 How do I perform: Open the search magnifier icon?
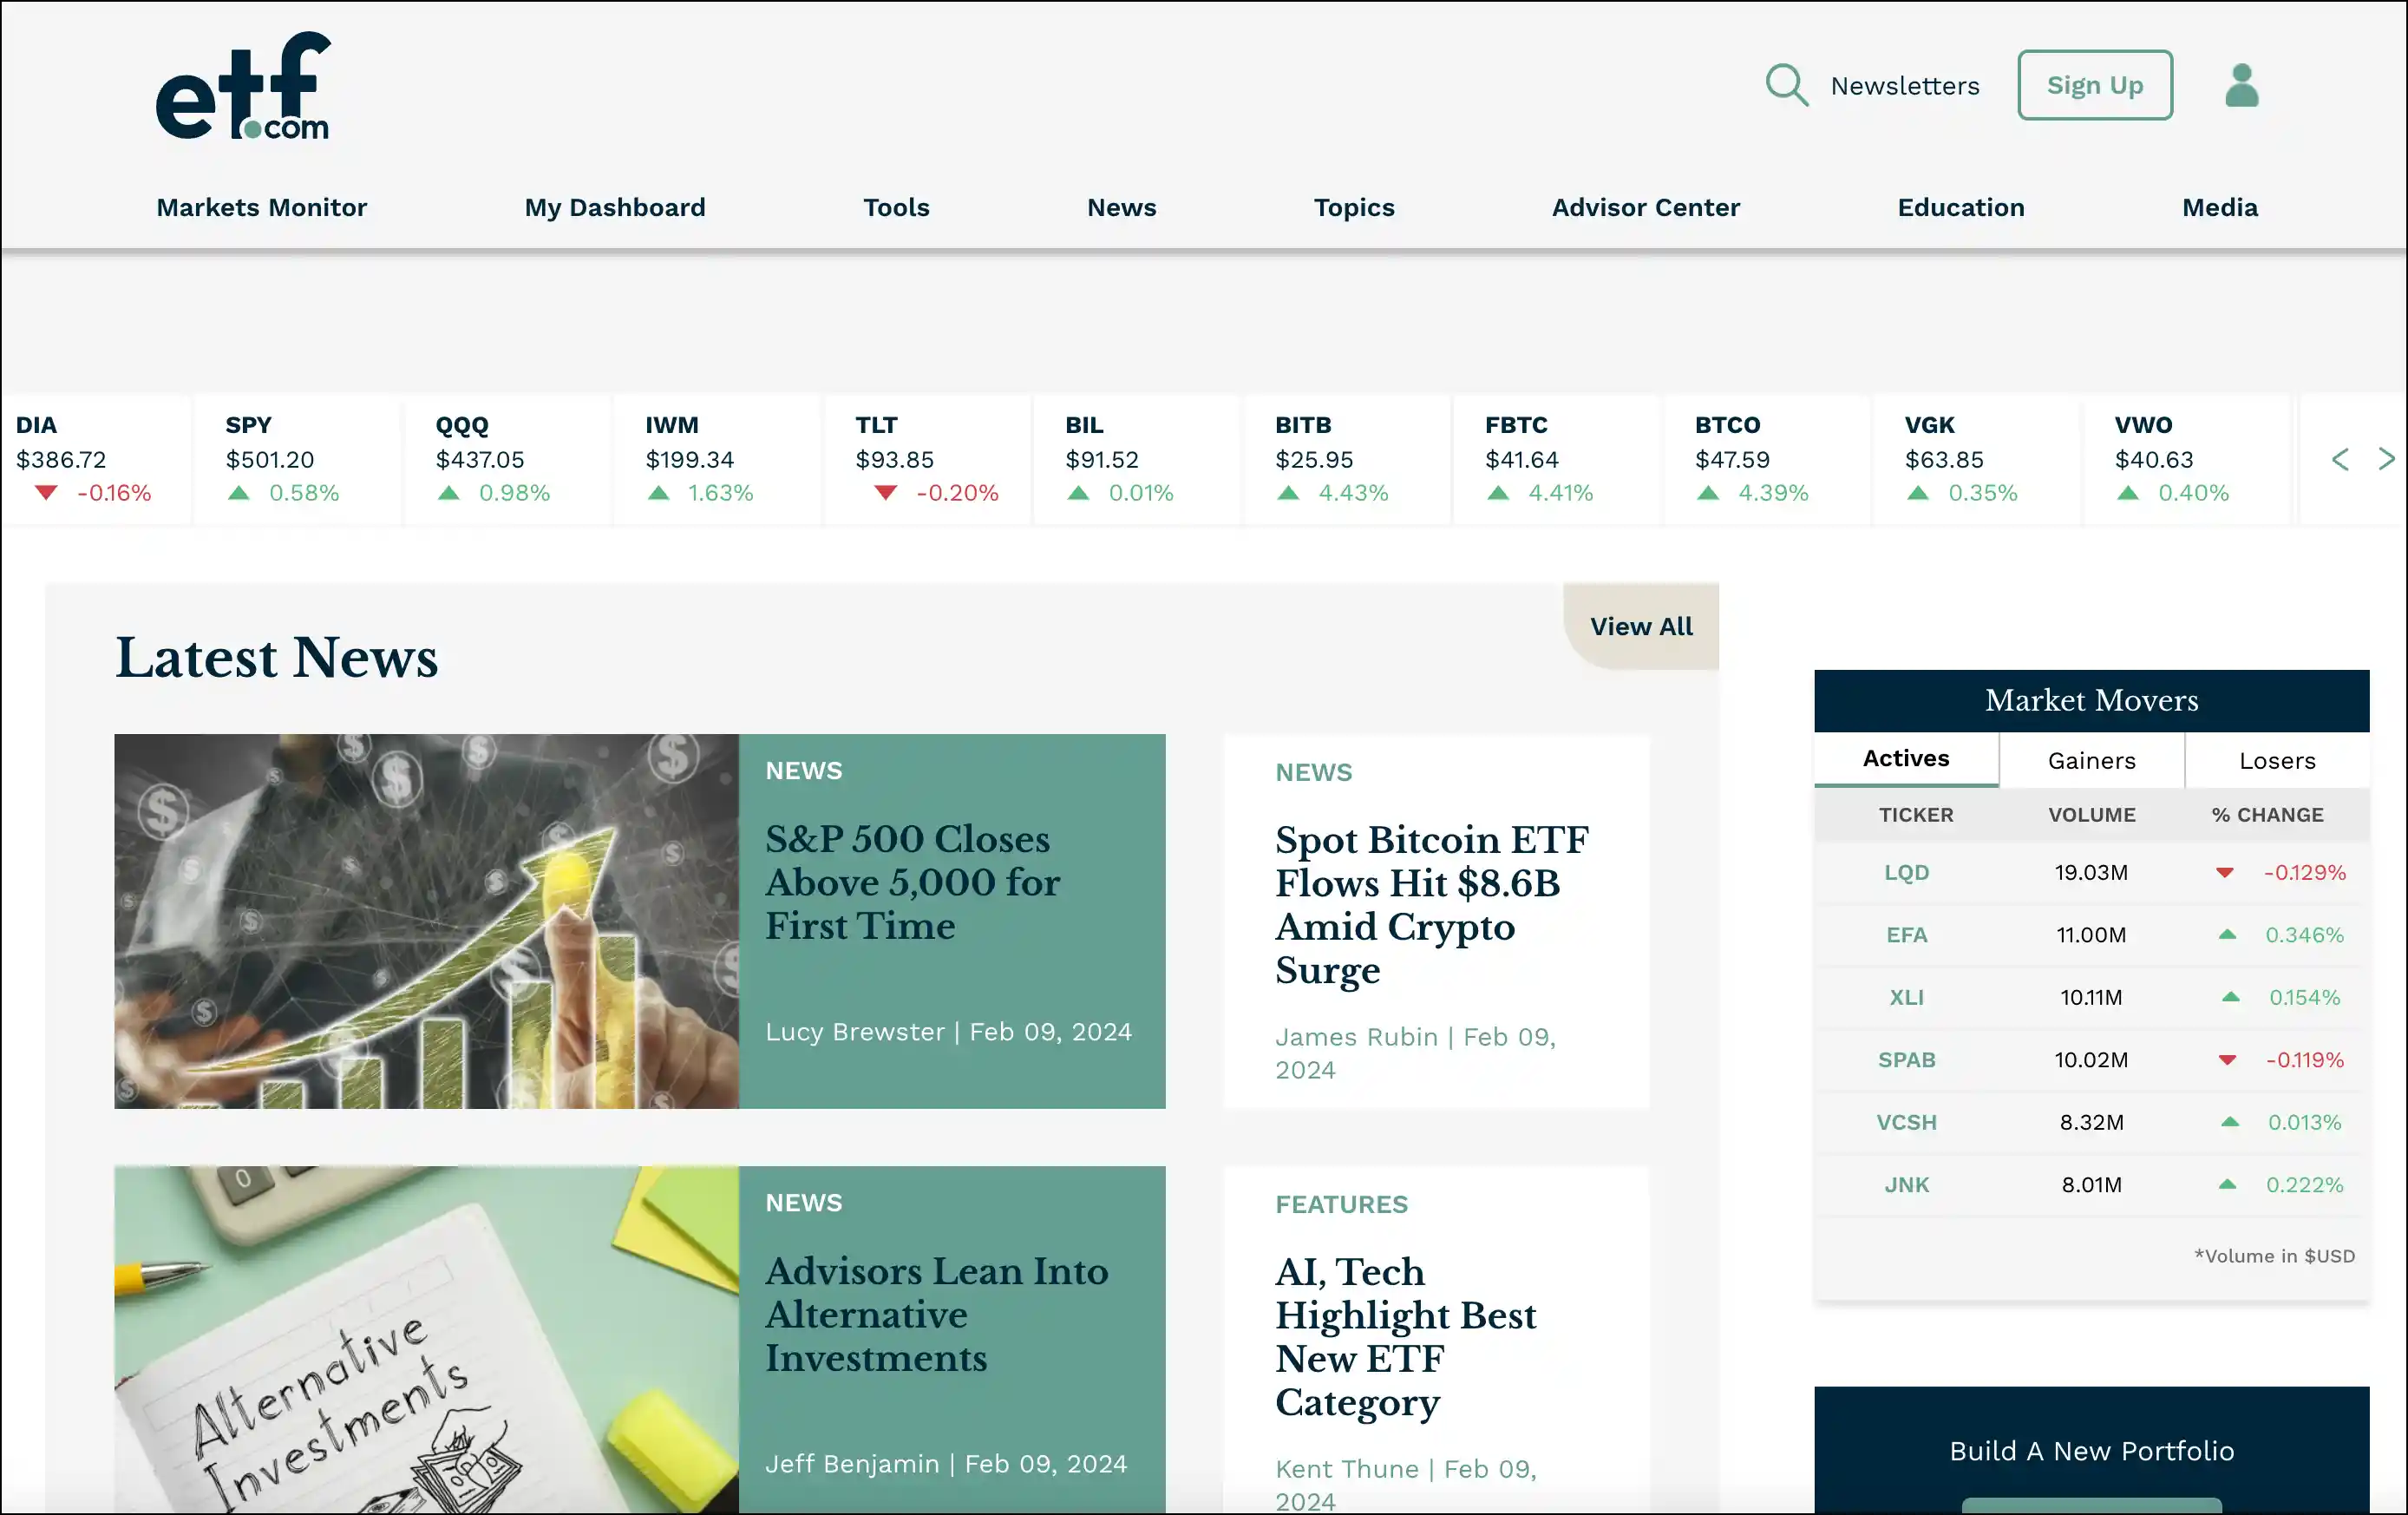(x=1786, y=85)
